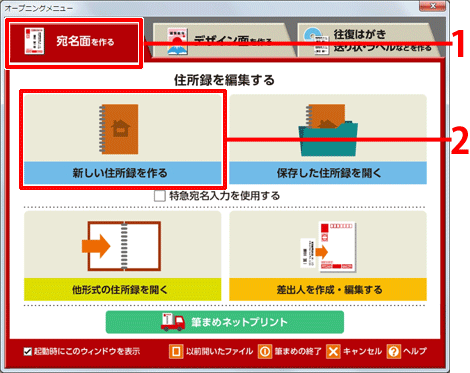The image size is (470, 373).
Task: Click the ヘルプ question mark icon
Action: pos(394,351)
